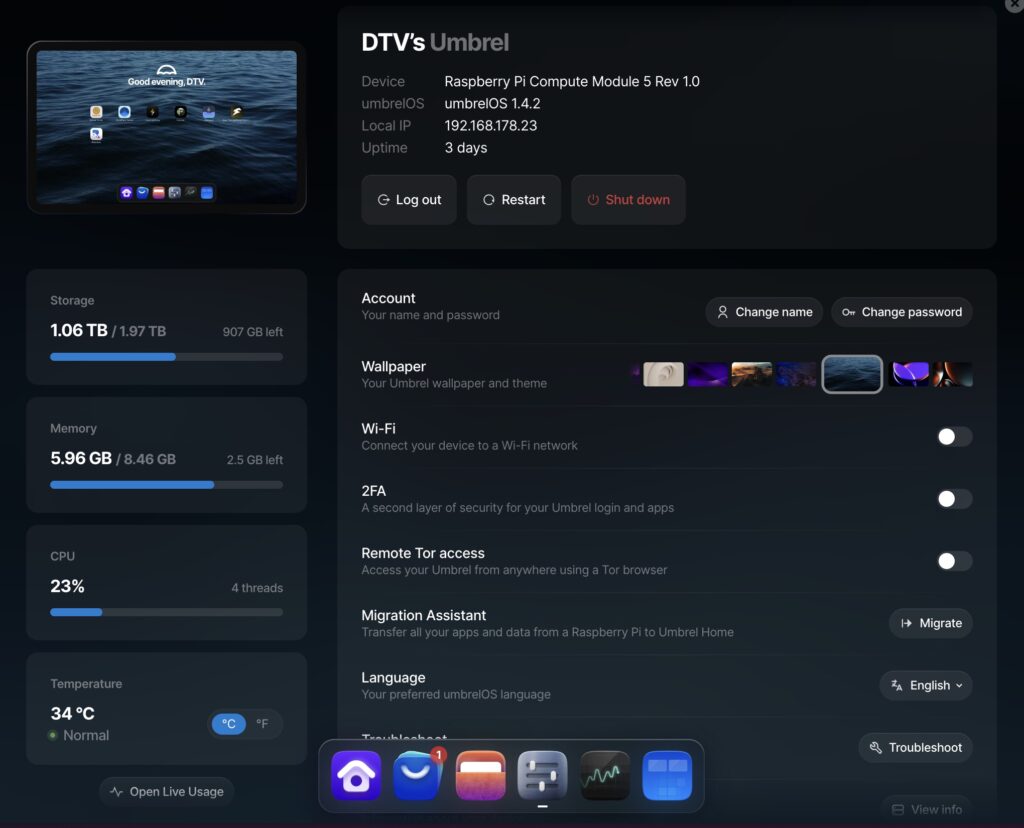Restart the Umbrel device

pyautogui.click(x=514, y=200)
